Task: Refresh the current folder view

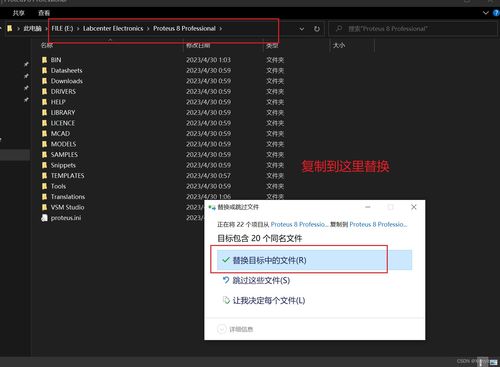Action: click(317, 29)
